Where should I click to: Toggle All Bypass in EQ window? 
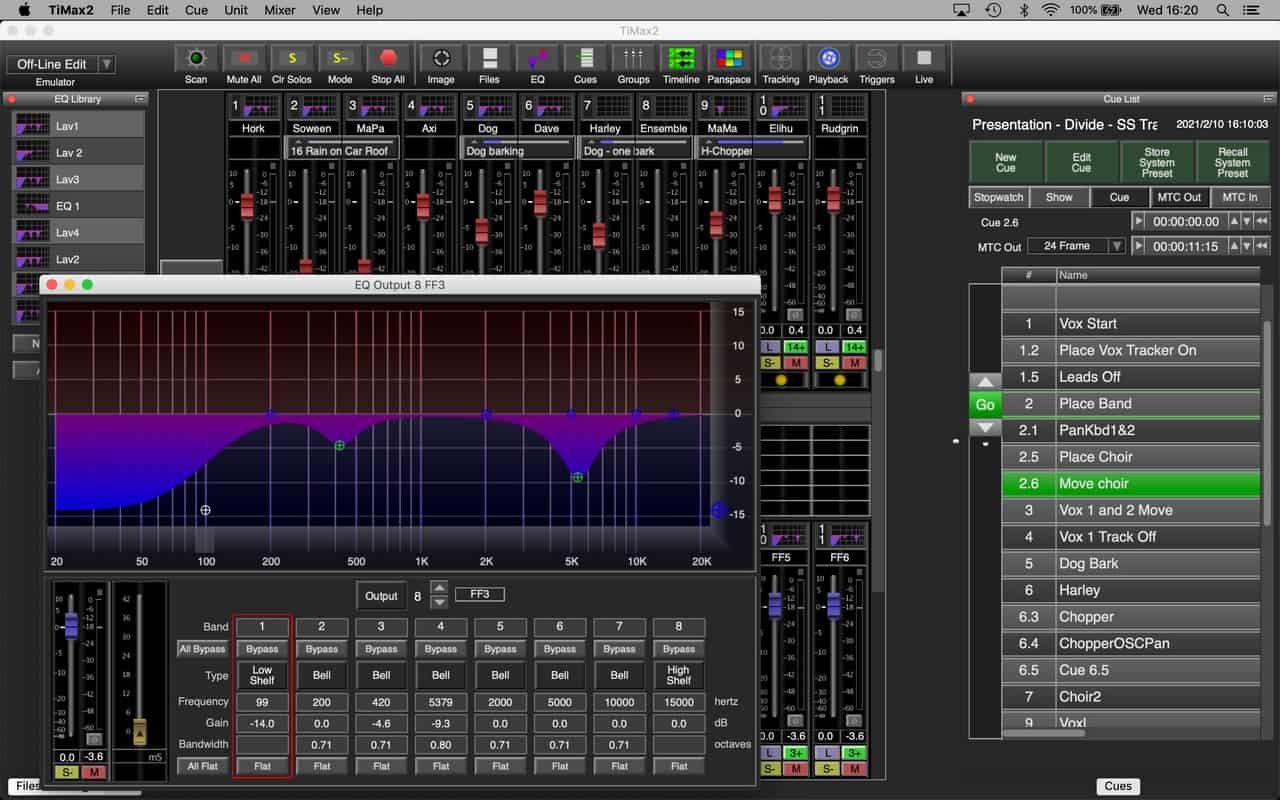(x=202, y=649)
